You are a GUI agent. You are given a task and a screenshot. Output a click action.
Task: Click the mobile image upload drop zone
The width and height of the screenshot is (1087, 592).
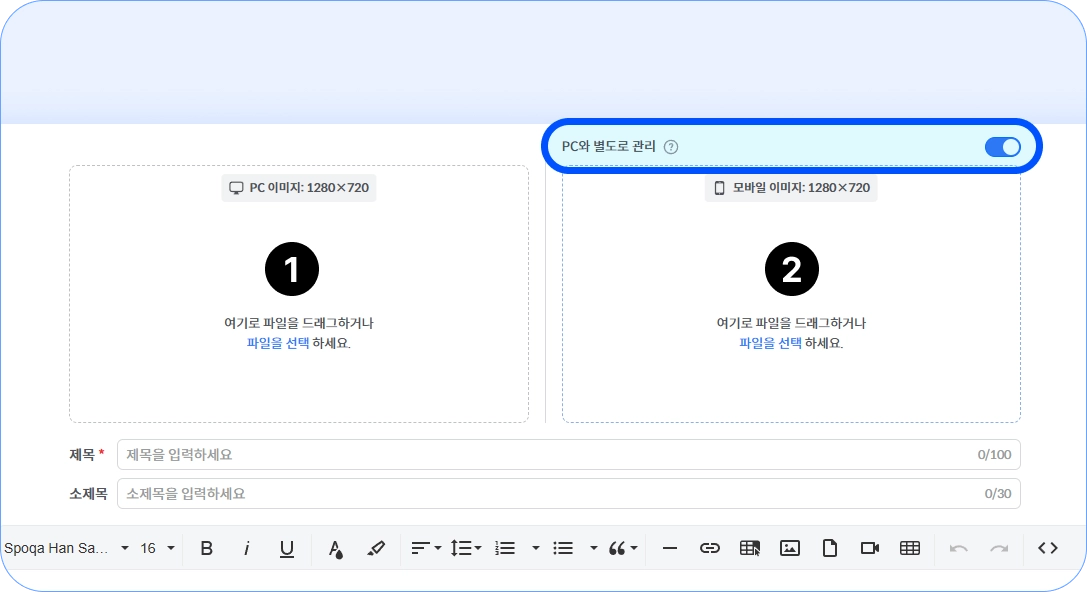pos(791,294)
